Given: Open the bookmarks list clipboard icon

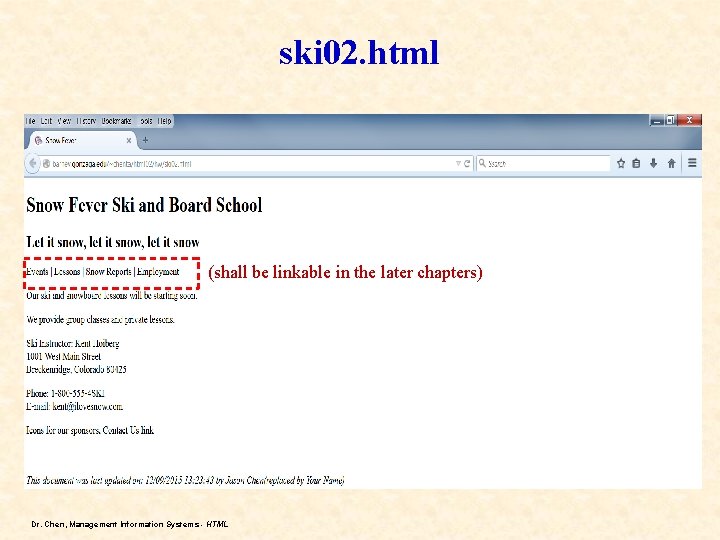Looking at the screenshot, I should tap(636, 163).
